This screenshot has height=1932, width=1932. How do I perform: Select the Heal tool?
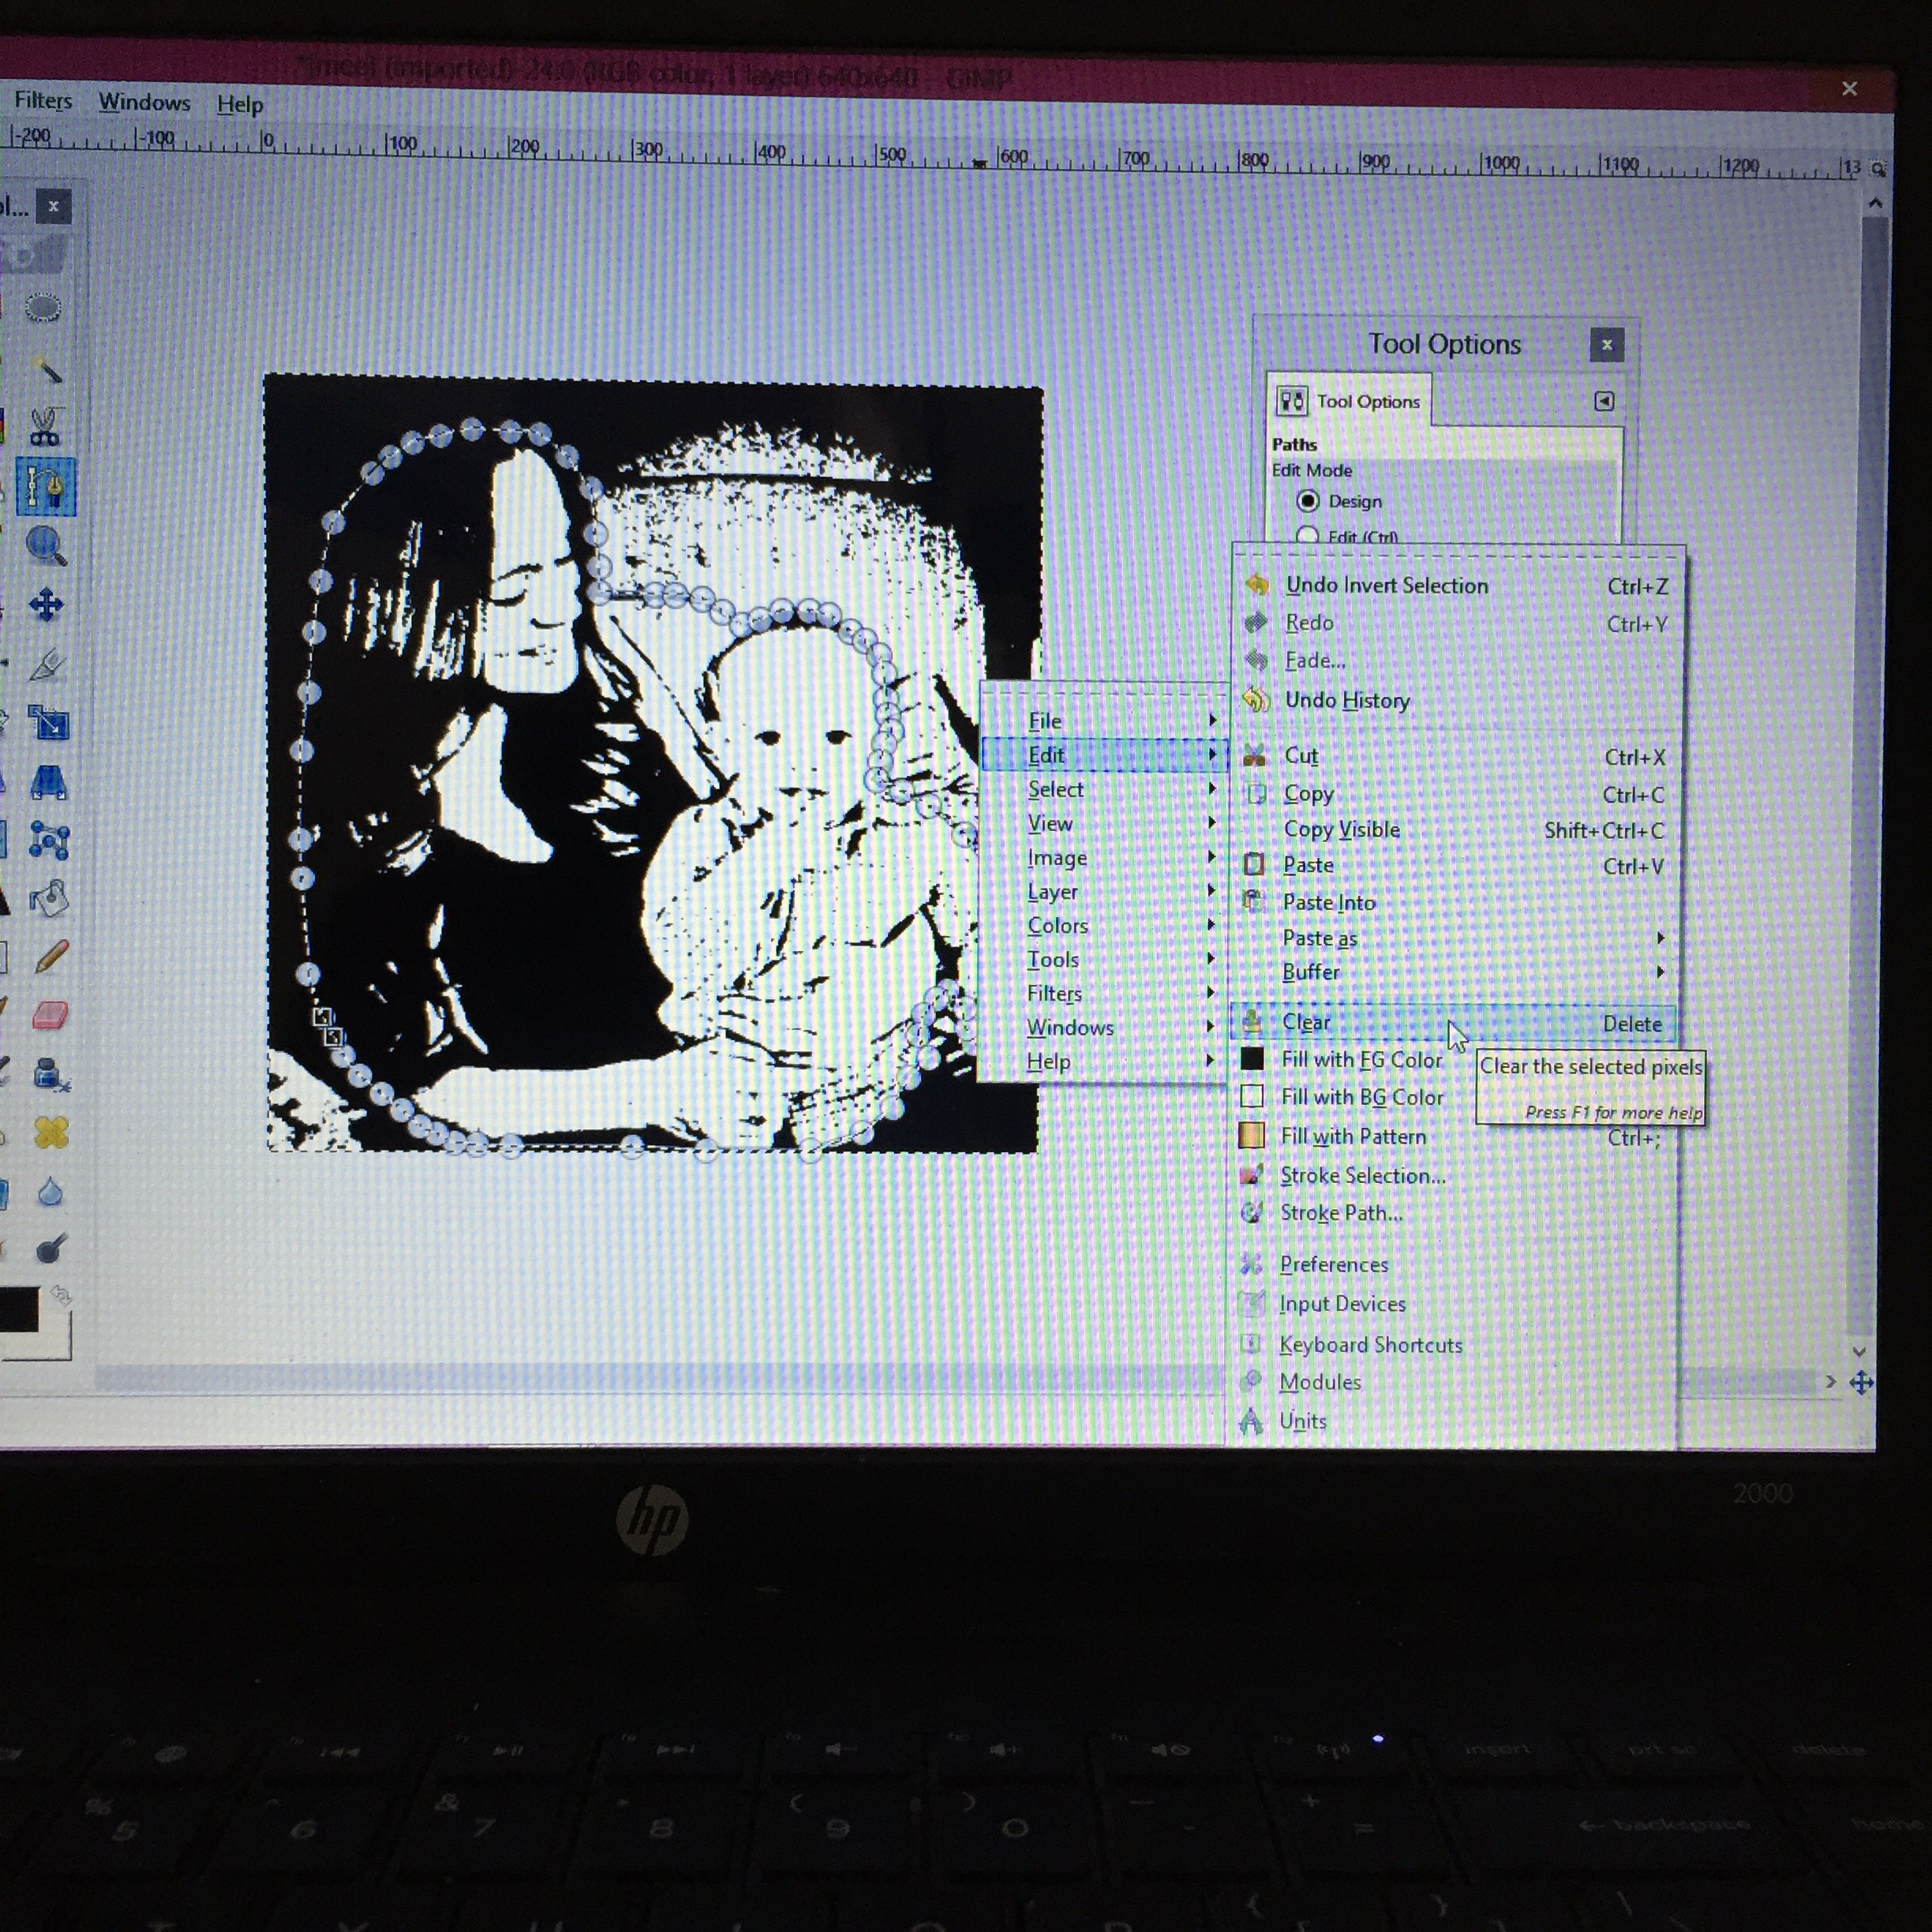pos(51,1132)
